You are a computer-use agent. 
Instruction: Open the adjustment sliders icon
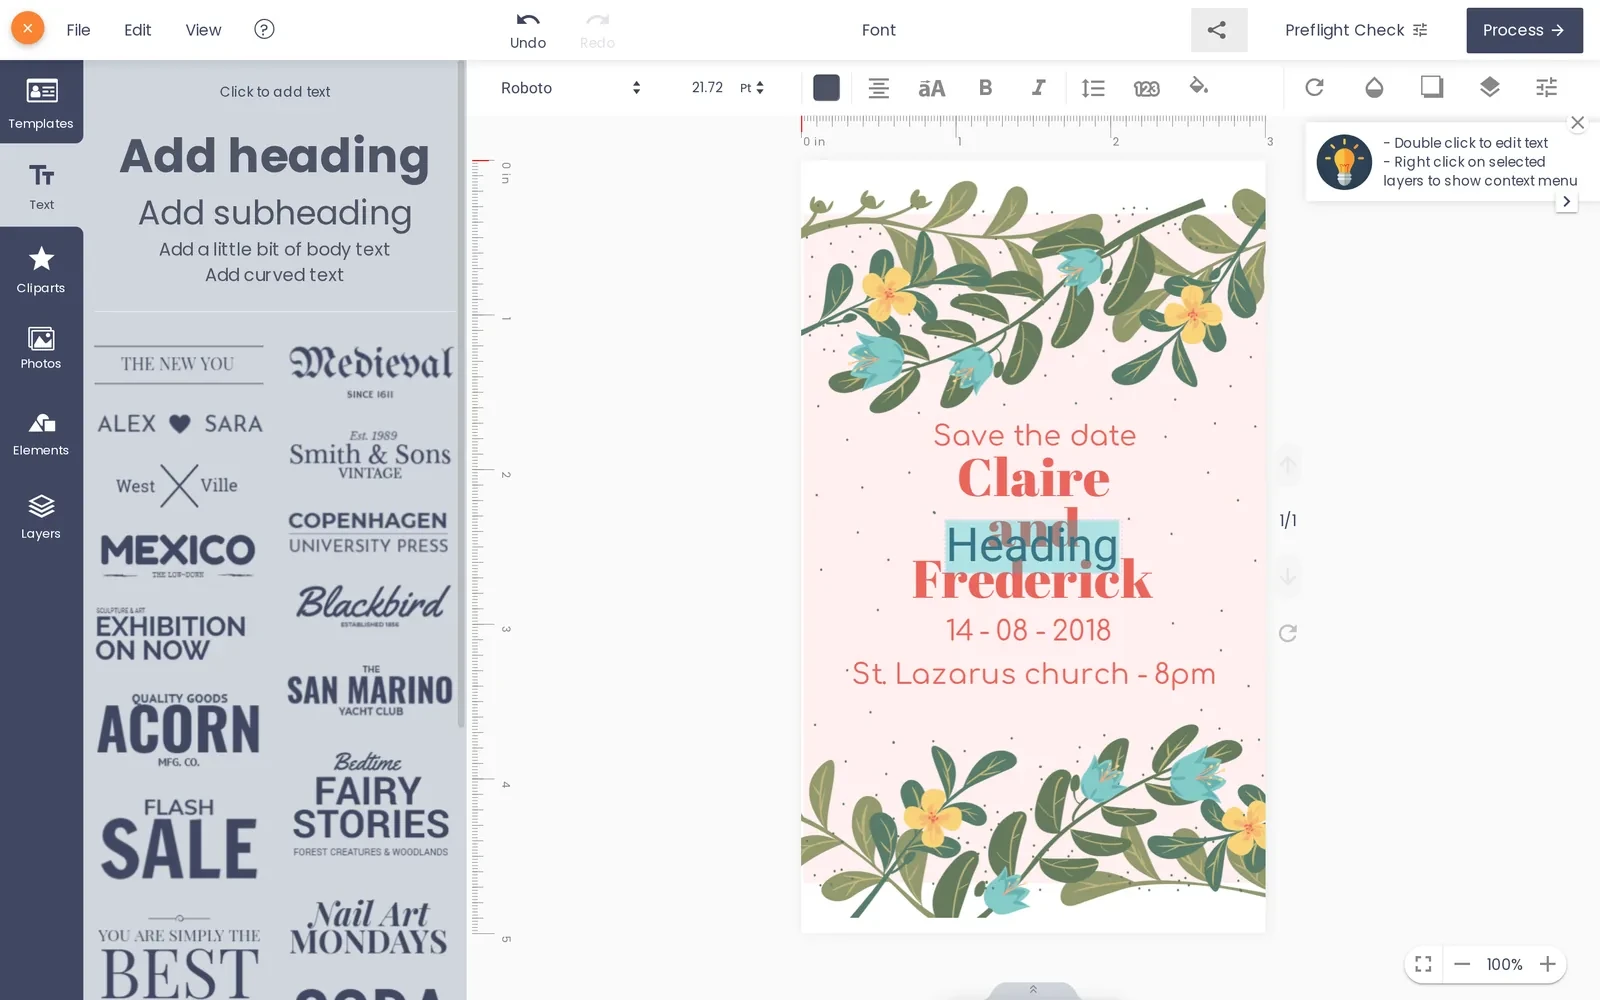click(x=1547, y=87)
